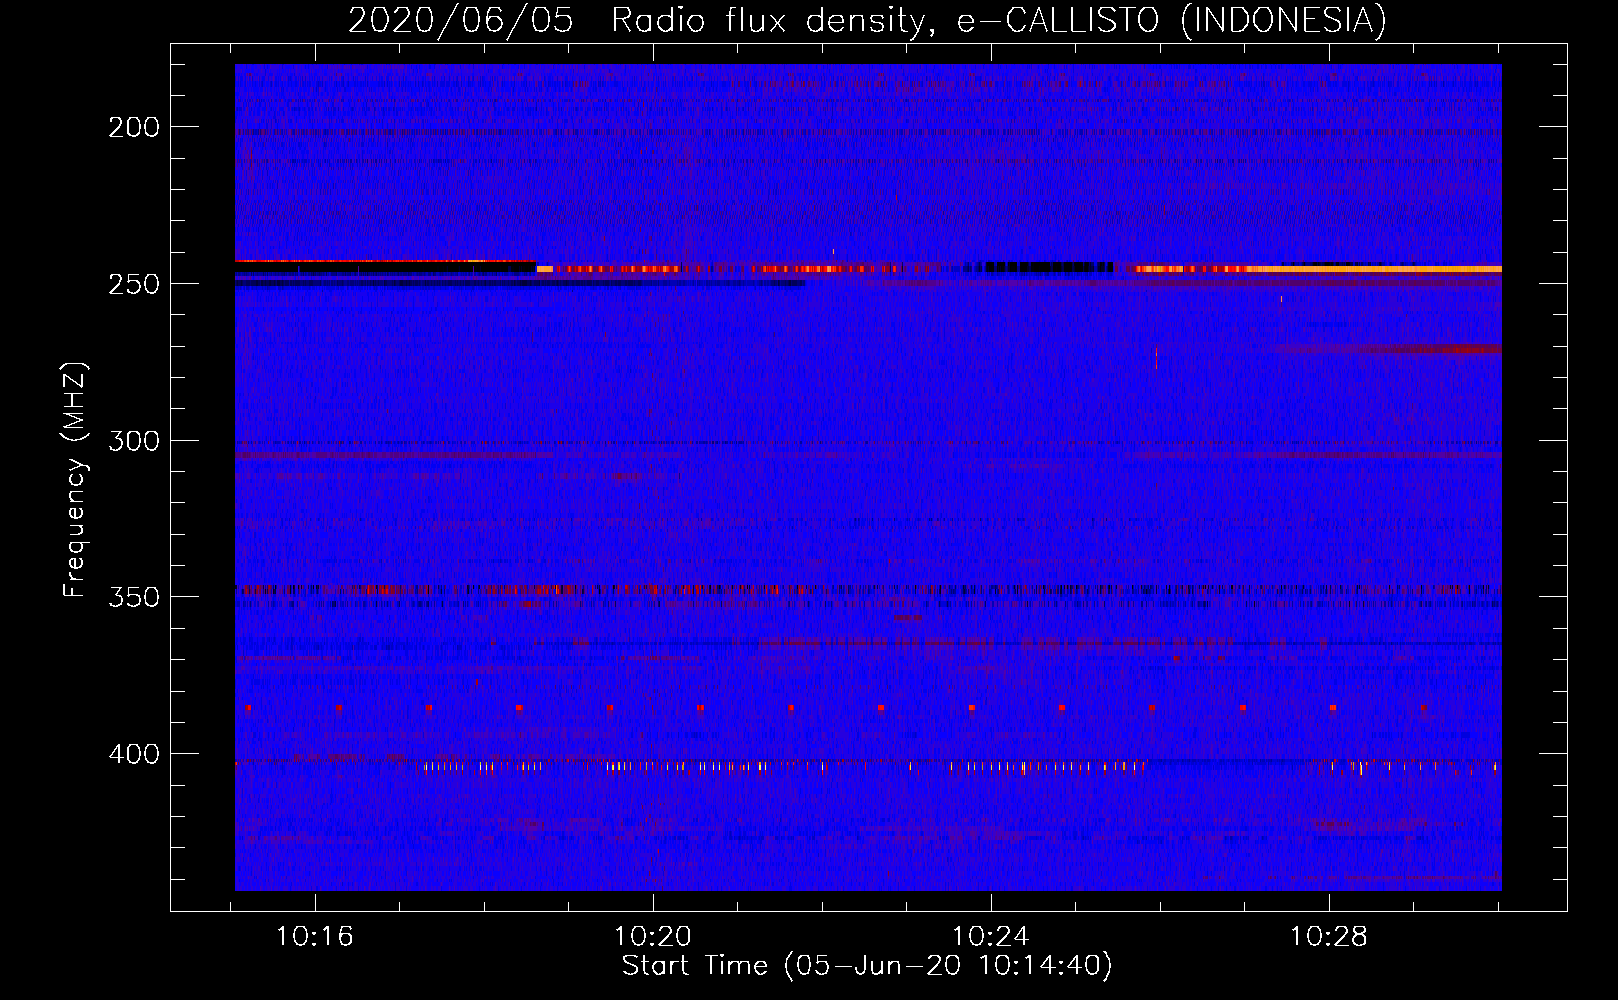This screenshot has width=1618, height=1000.
Task: Click the 250 frequency tick label
Action: 134,284
